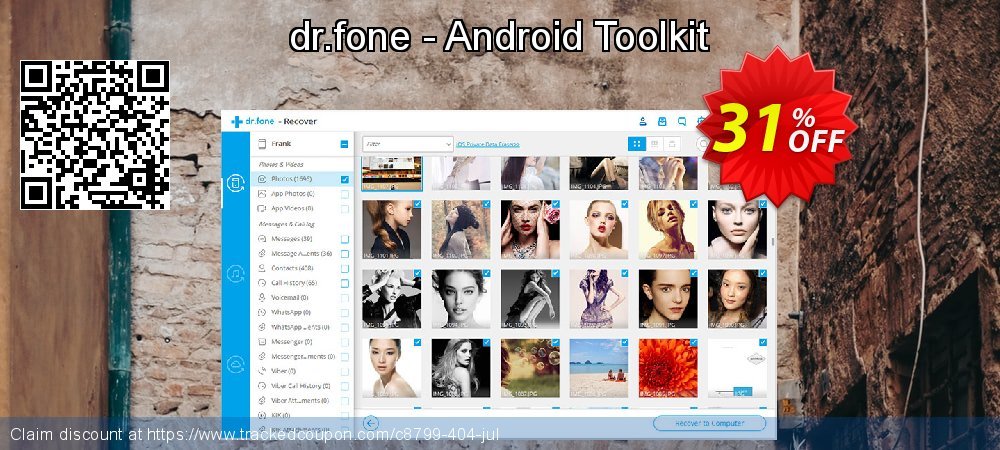Click the Frank device name
Screen dimensions: 1000x450
point(281,144)
